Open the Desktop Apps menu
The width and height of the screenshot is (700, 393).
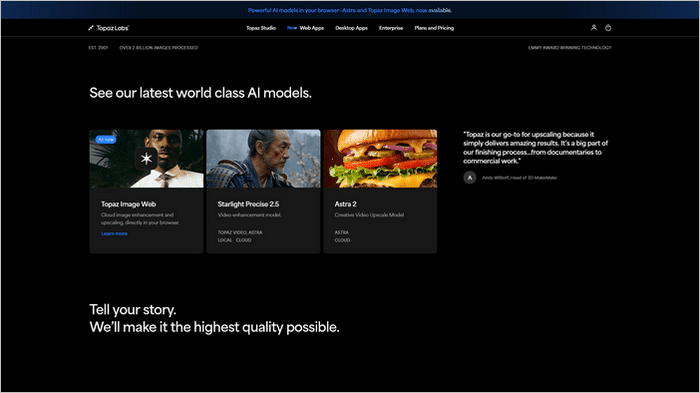pyautogui.click(x=351, y=28)
